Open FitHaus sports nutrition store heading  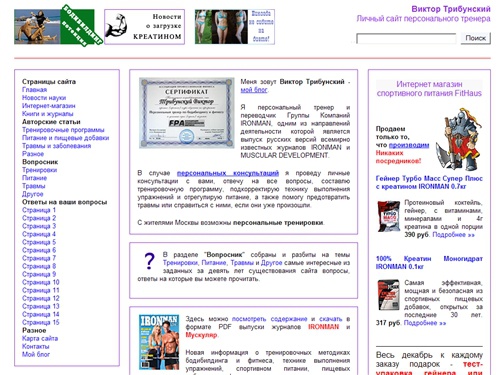click(x=429, y=89)
